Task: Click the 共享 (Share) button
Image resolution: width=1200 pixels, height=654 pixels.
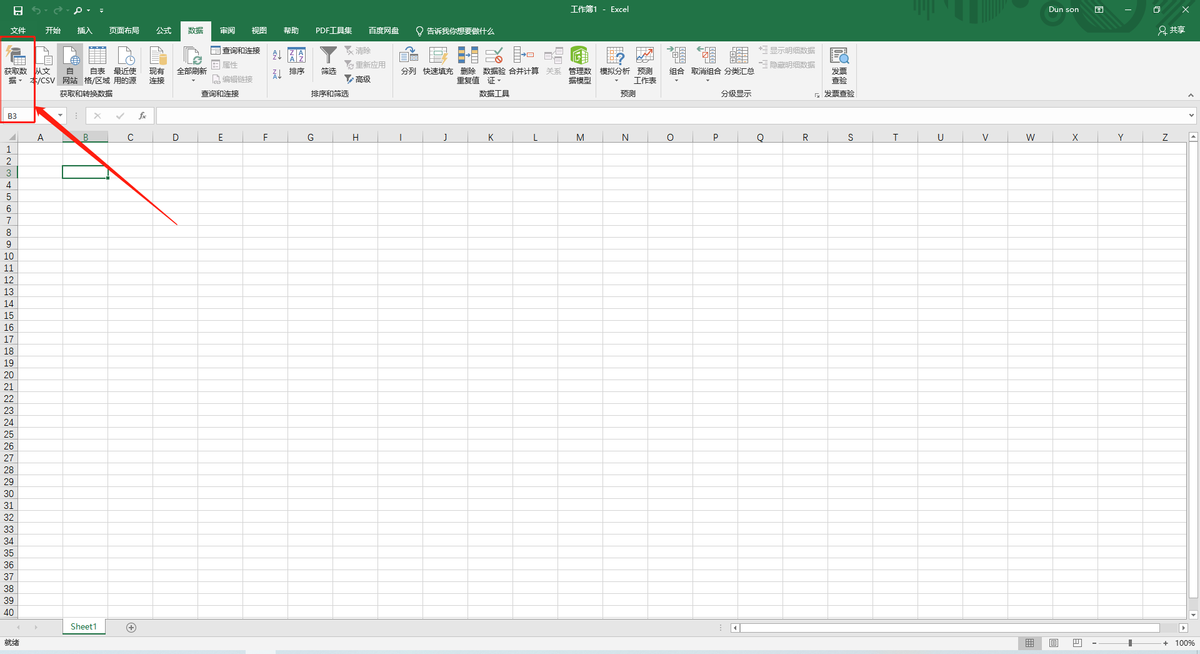Action: [1171, 31]
